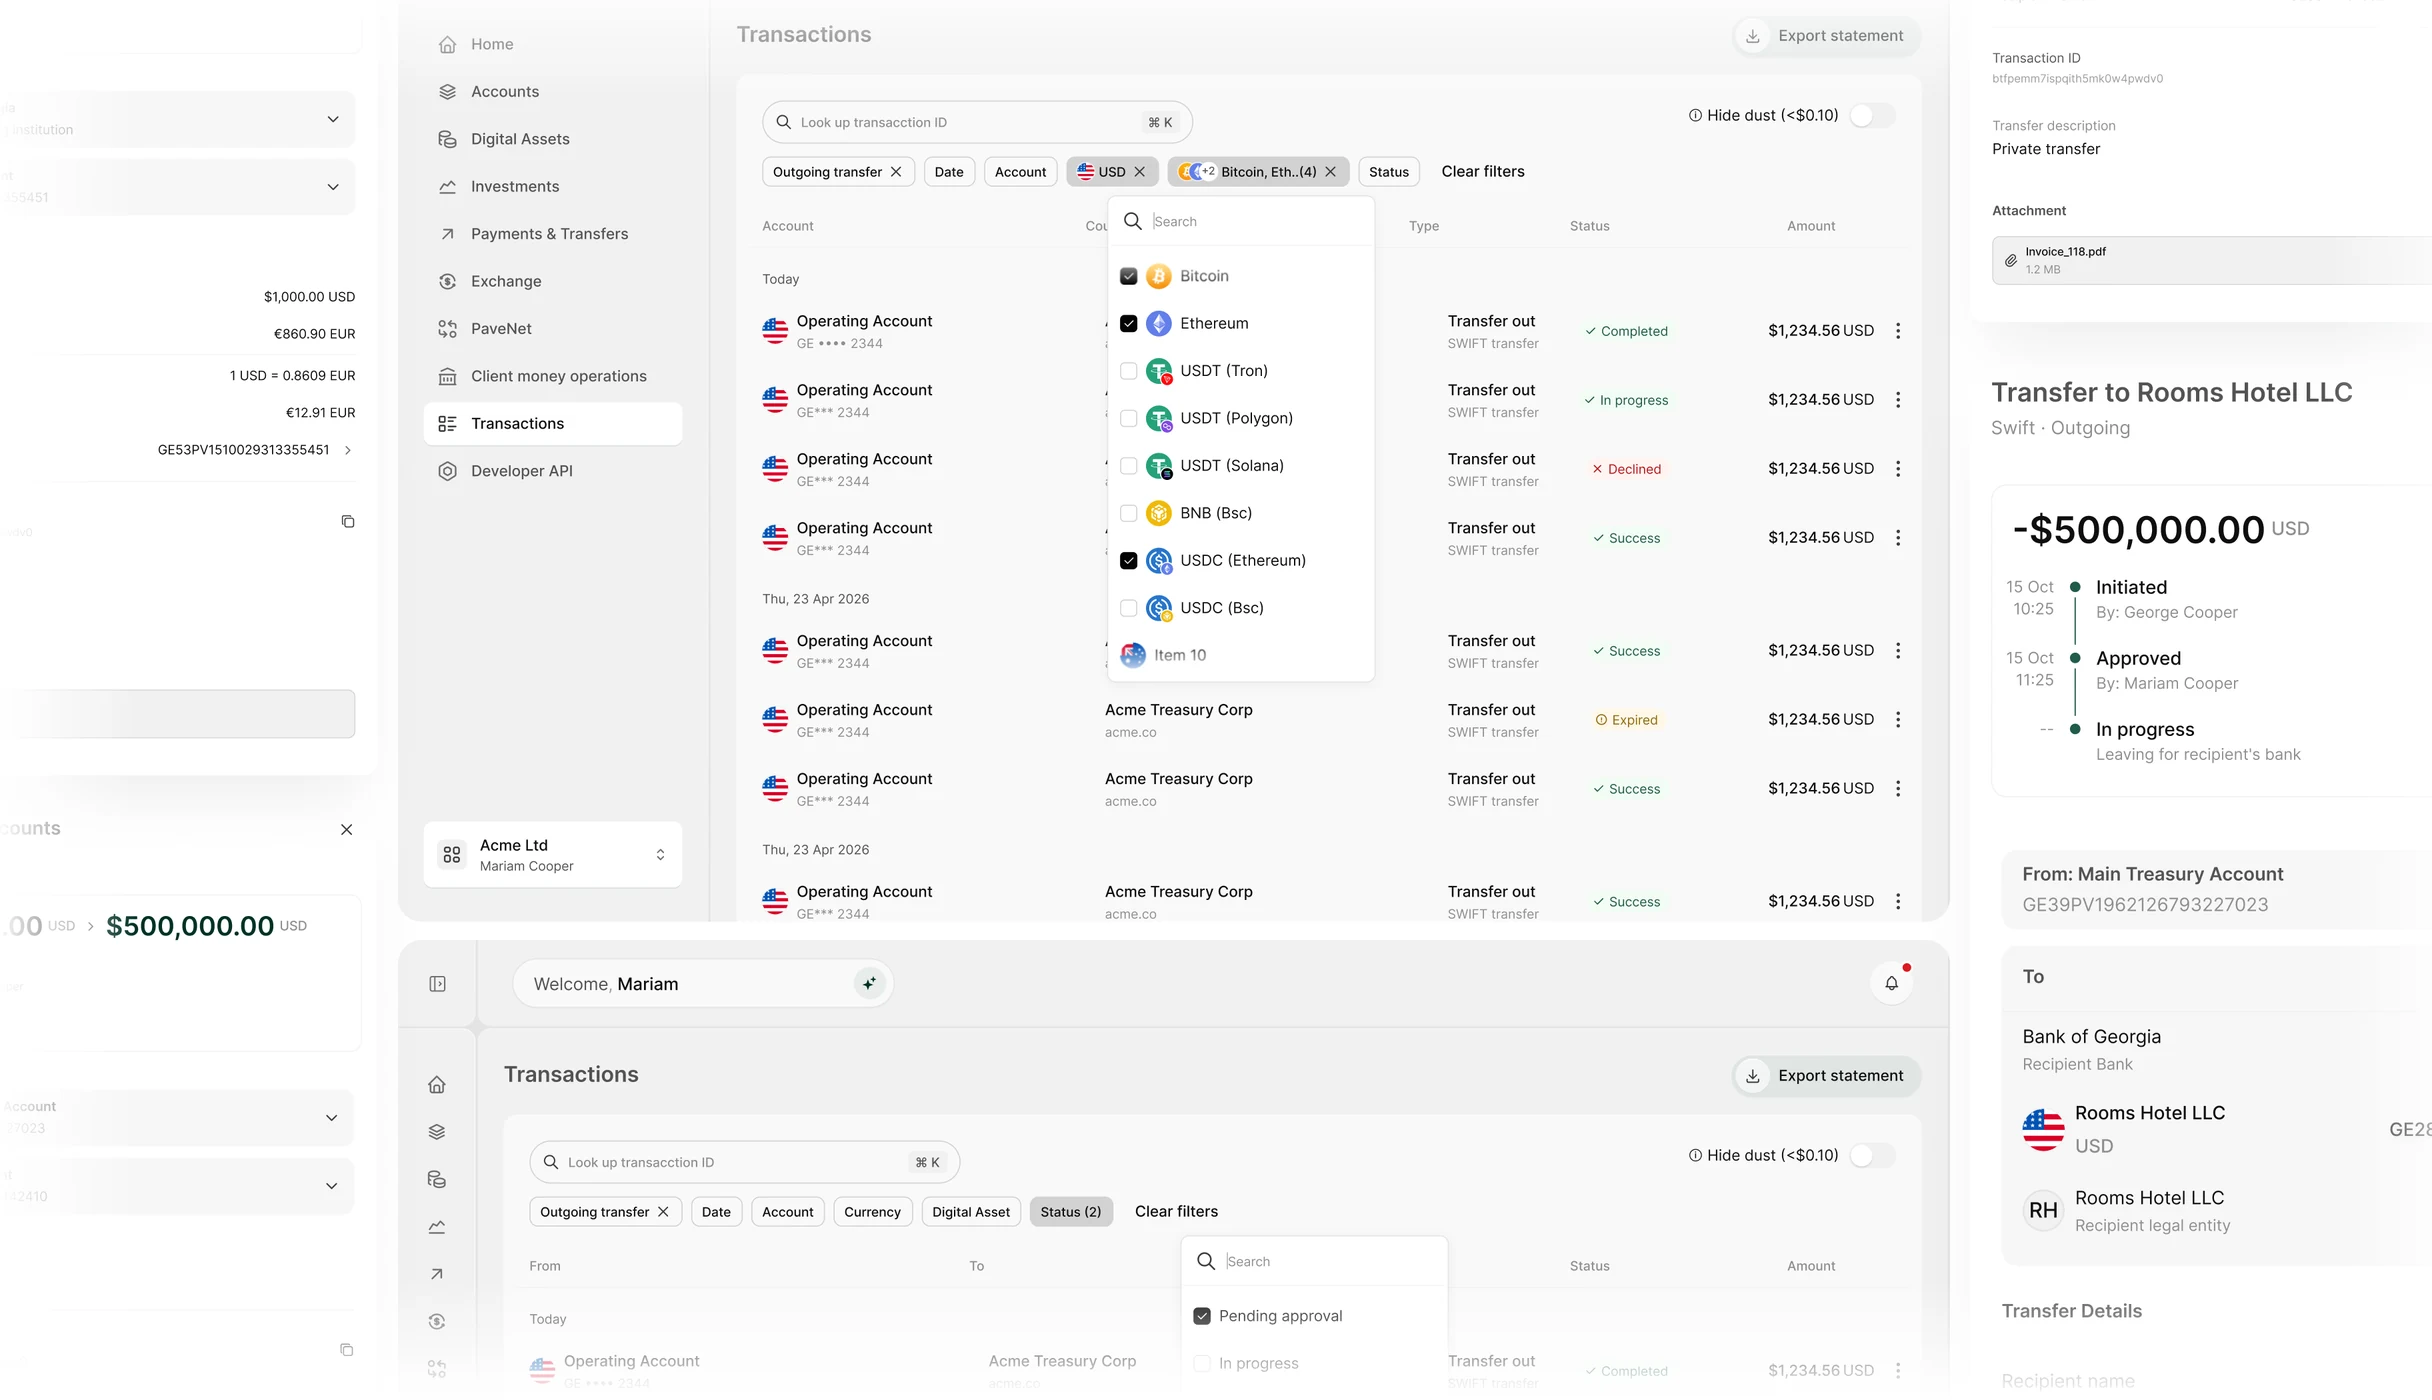Toggle Hide dust switch in lower panel
The width and height of the screenshot is (2432, 1400).
click(1871, 1155)
